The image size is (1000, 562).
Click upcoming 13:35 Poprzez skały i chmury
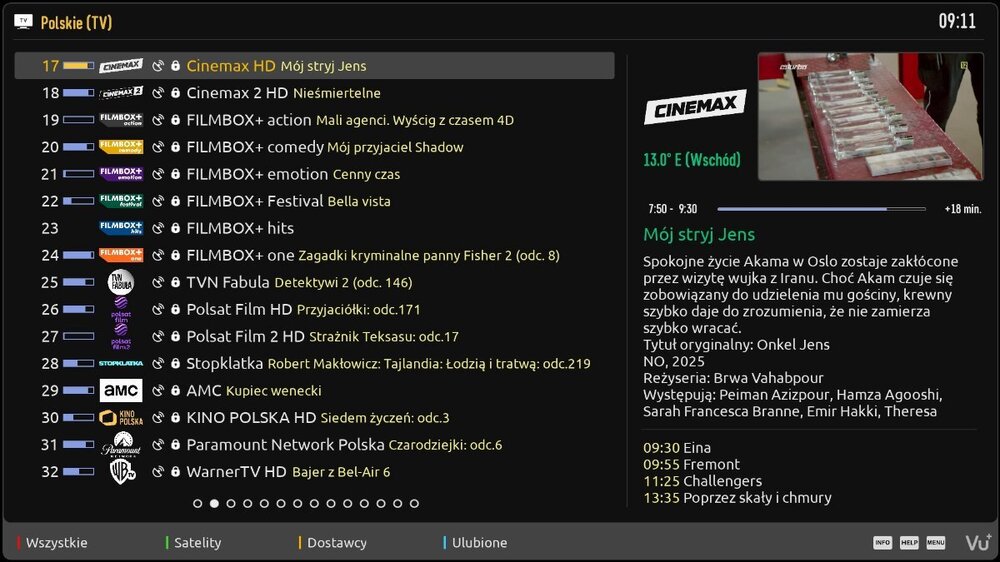737,498
